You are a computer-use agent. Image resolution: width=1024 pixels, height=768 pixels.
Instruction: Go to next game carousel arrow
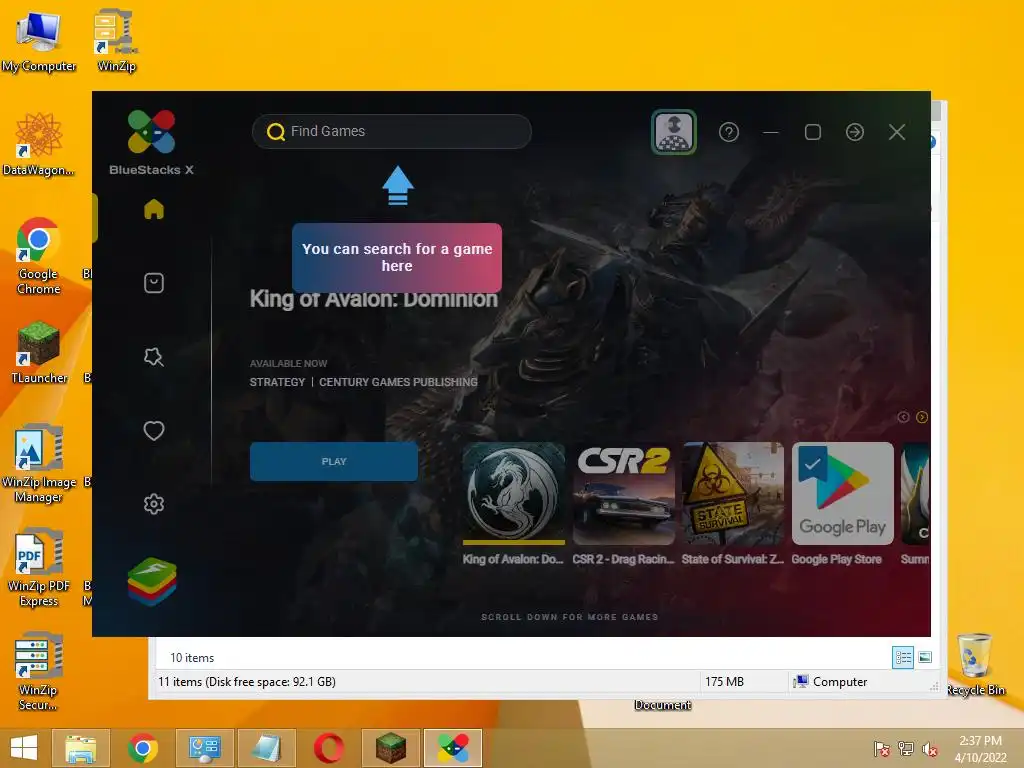click(x=922, y=417)
